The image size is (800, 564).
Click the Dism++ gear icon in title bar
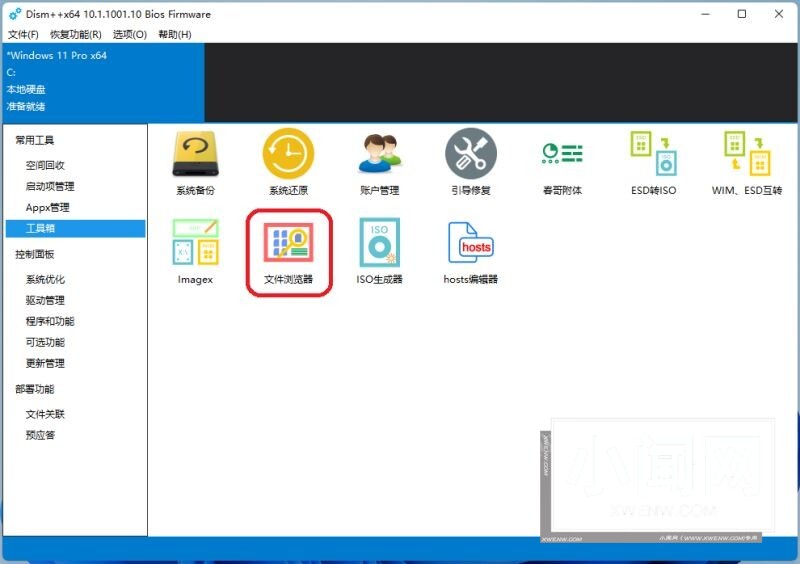pos(15,14)
